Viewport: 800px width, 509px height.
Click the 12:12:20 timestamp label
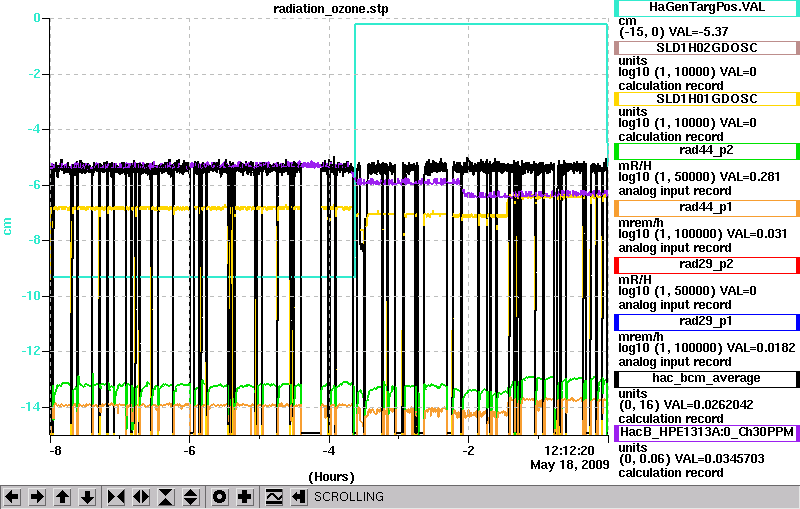click(x=569, y=451)
